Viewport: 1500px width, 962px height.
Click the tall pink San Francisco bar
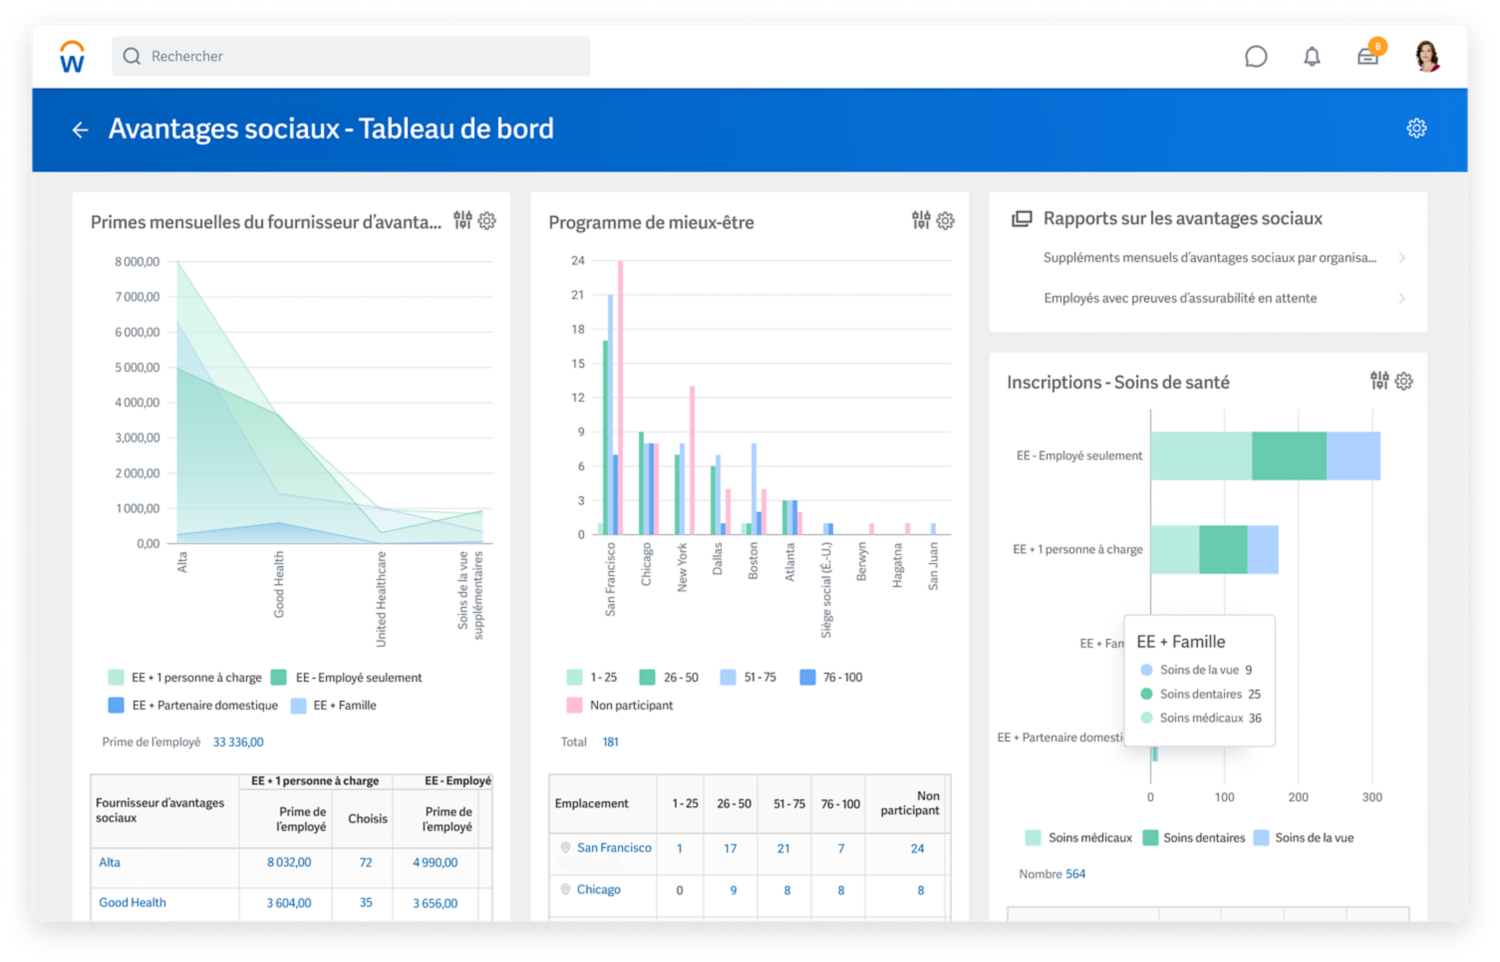click(620, 397)
